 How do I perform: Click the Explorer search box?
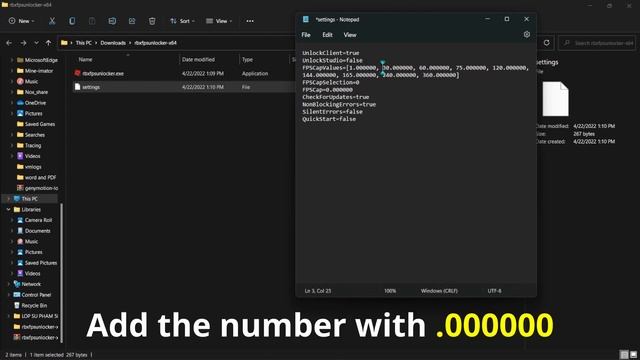[597, 43]
